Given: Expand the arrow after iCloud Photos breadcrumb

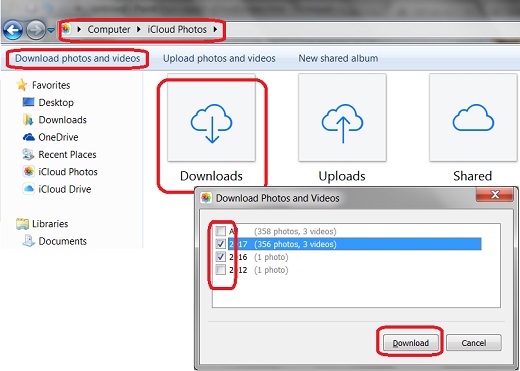Looking at the screenshot, I should click(215, 29).
